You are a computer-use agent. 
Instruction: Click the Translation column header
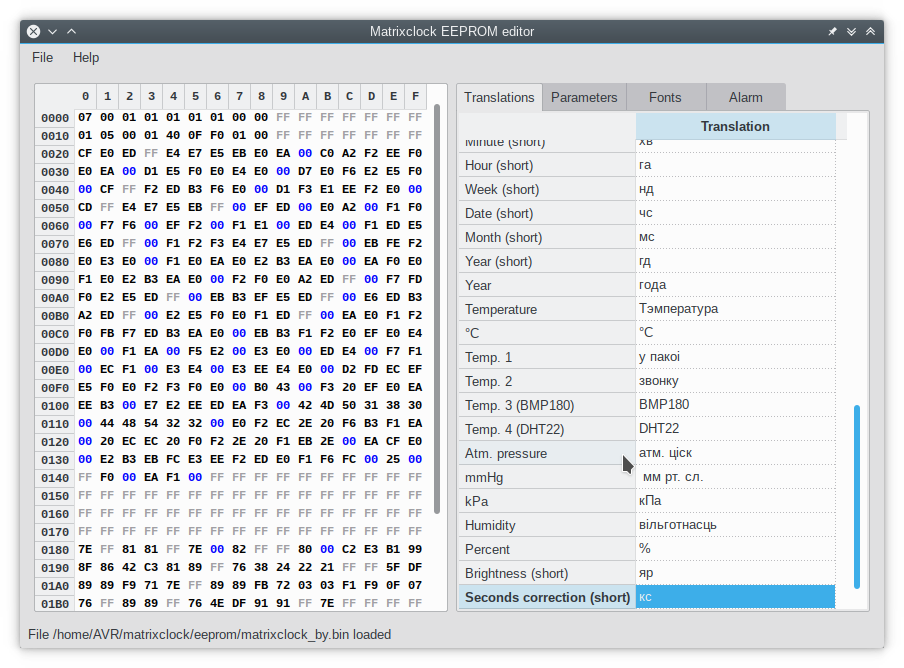tap(735, 126)
